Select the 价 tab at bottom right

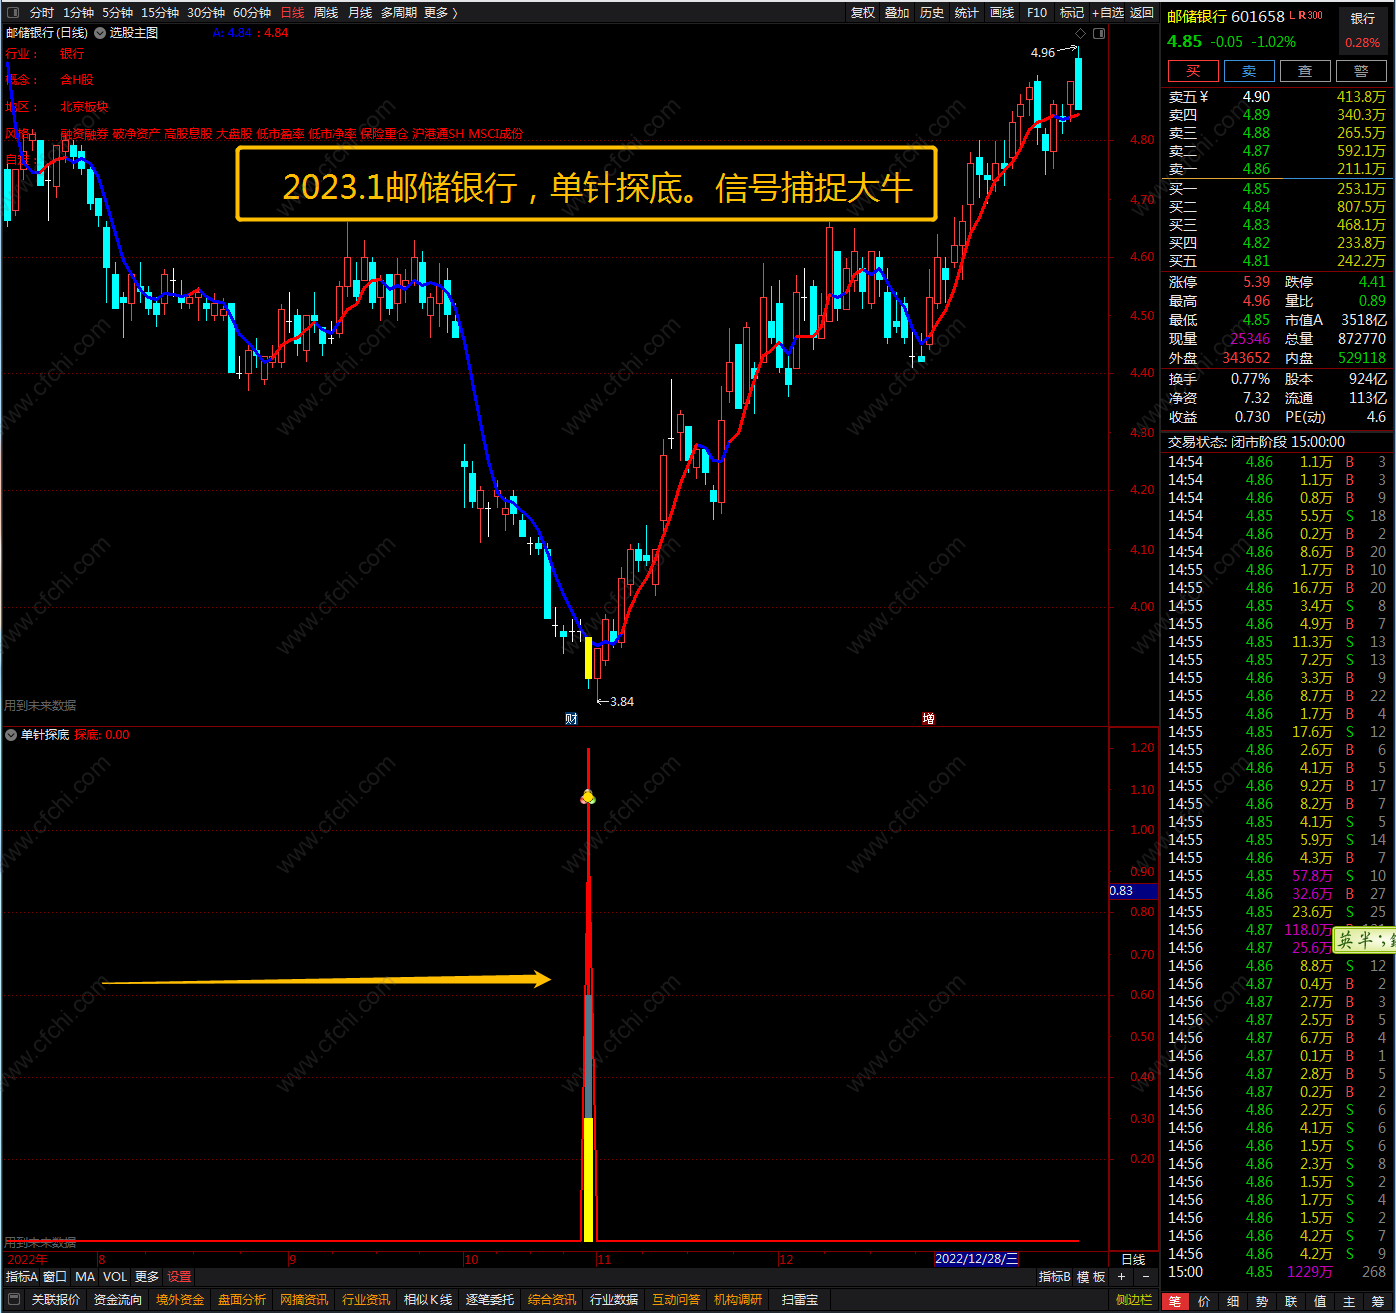(x=1204, y=1301)
